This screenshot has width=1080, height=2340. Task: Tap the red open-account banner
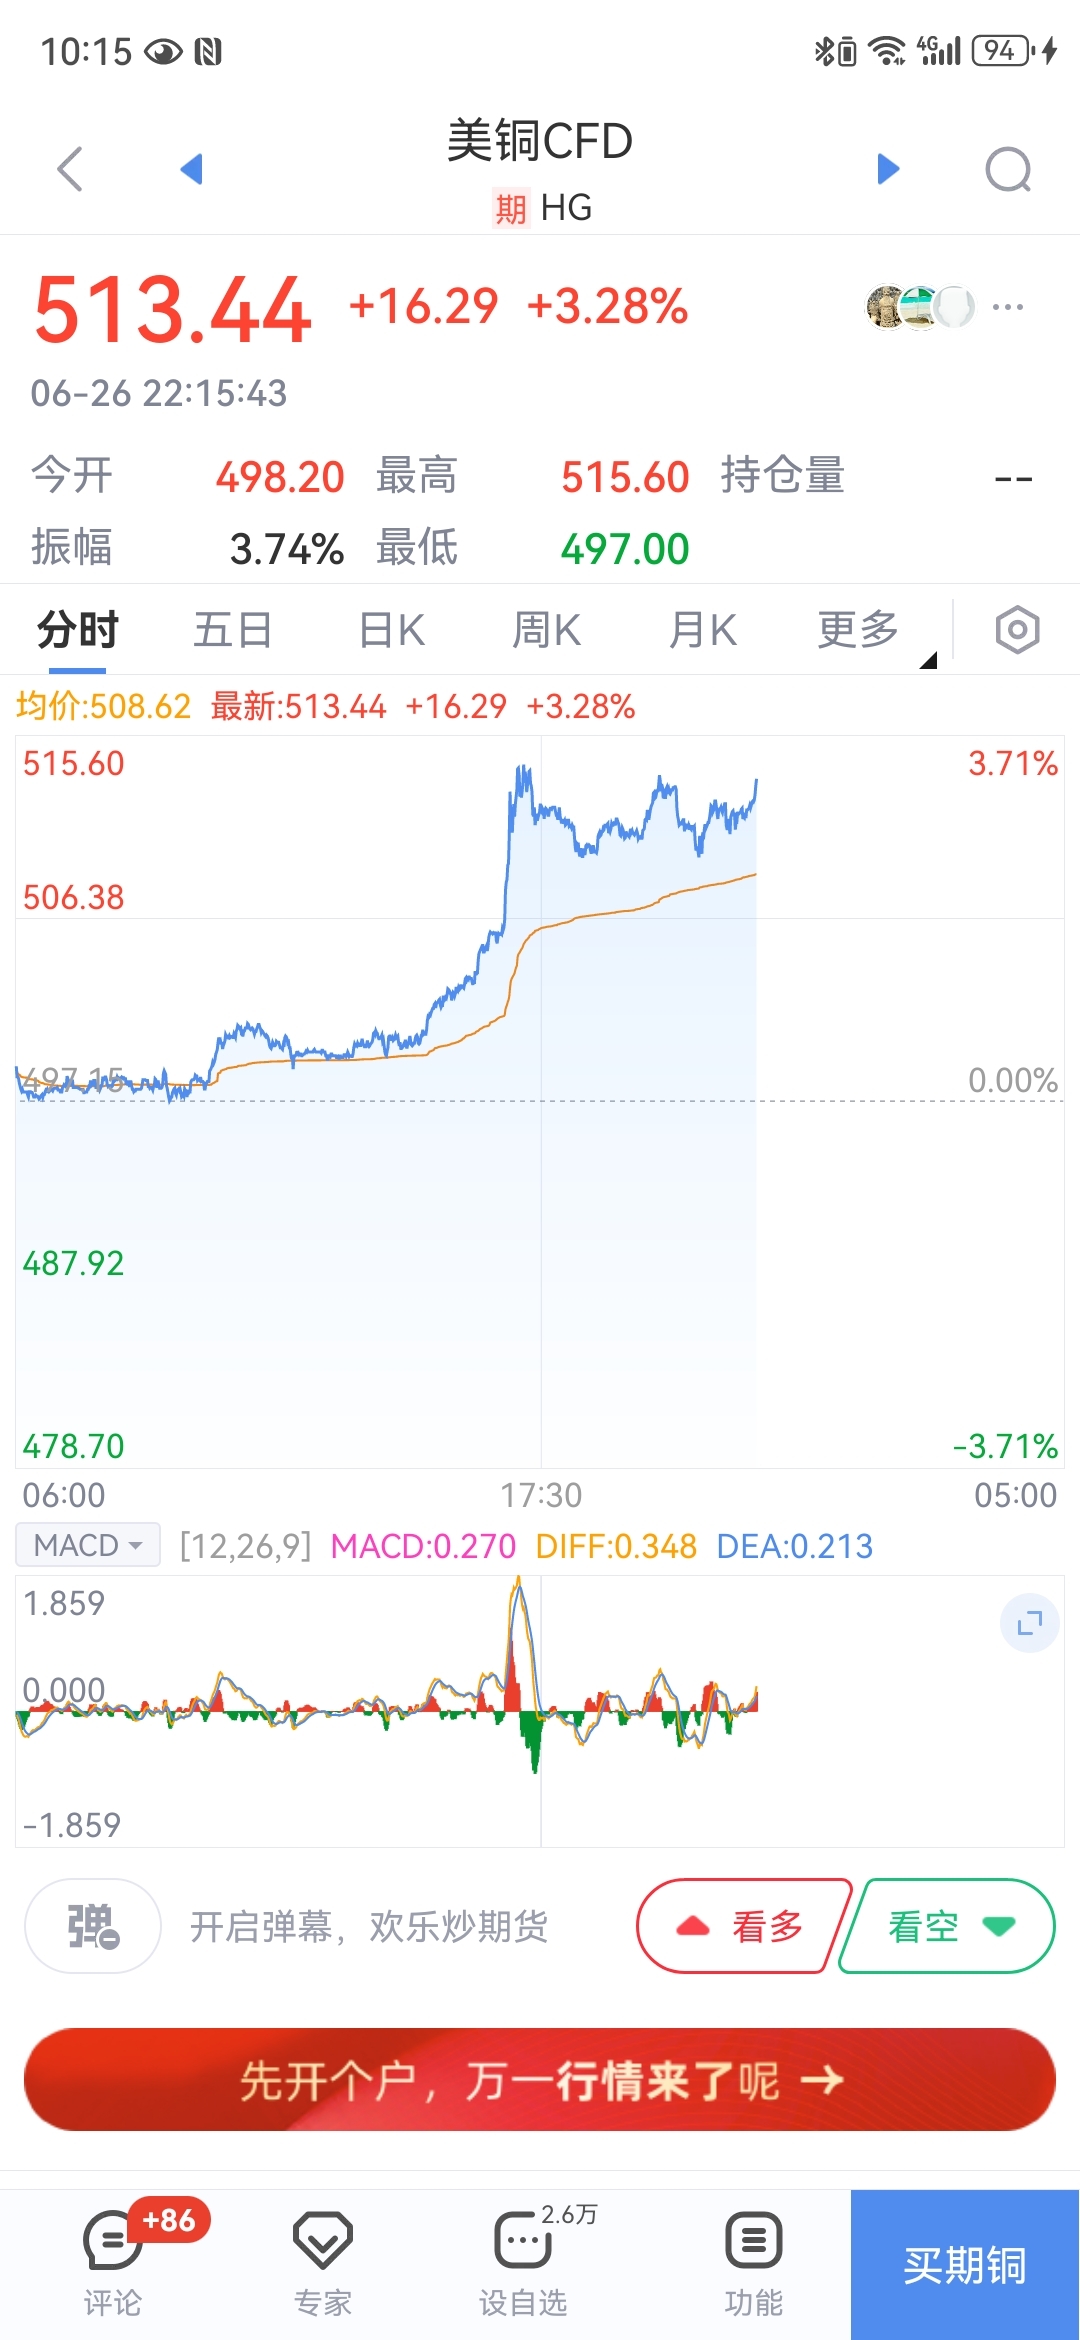click(540, 2080)
